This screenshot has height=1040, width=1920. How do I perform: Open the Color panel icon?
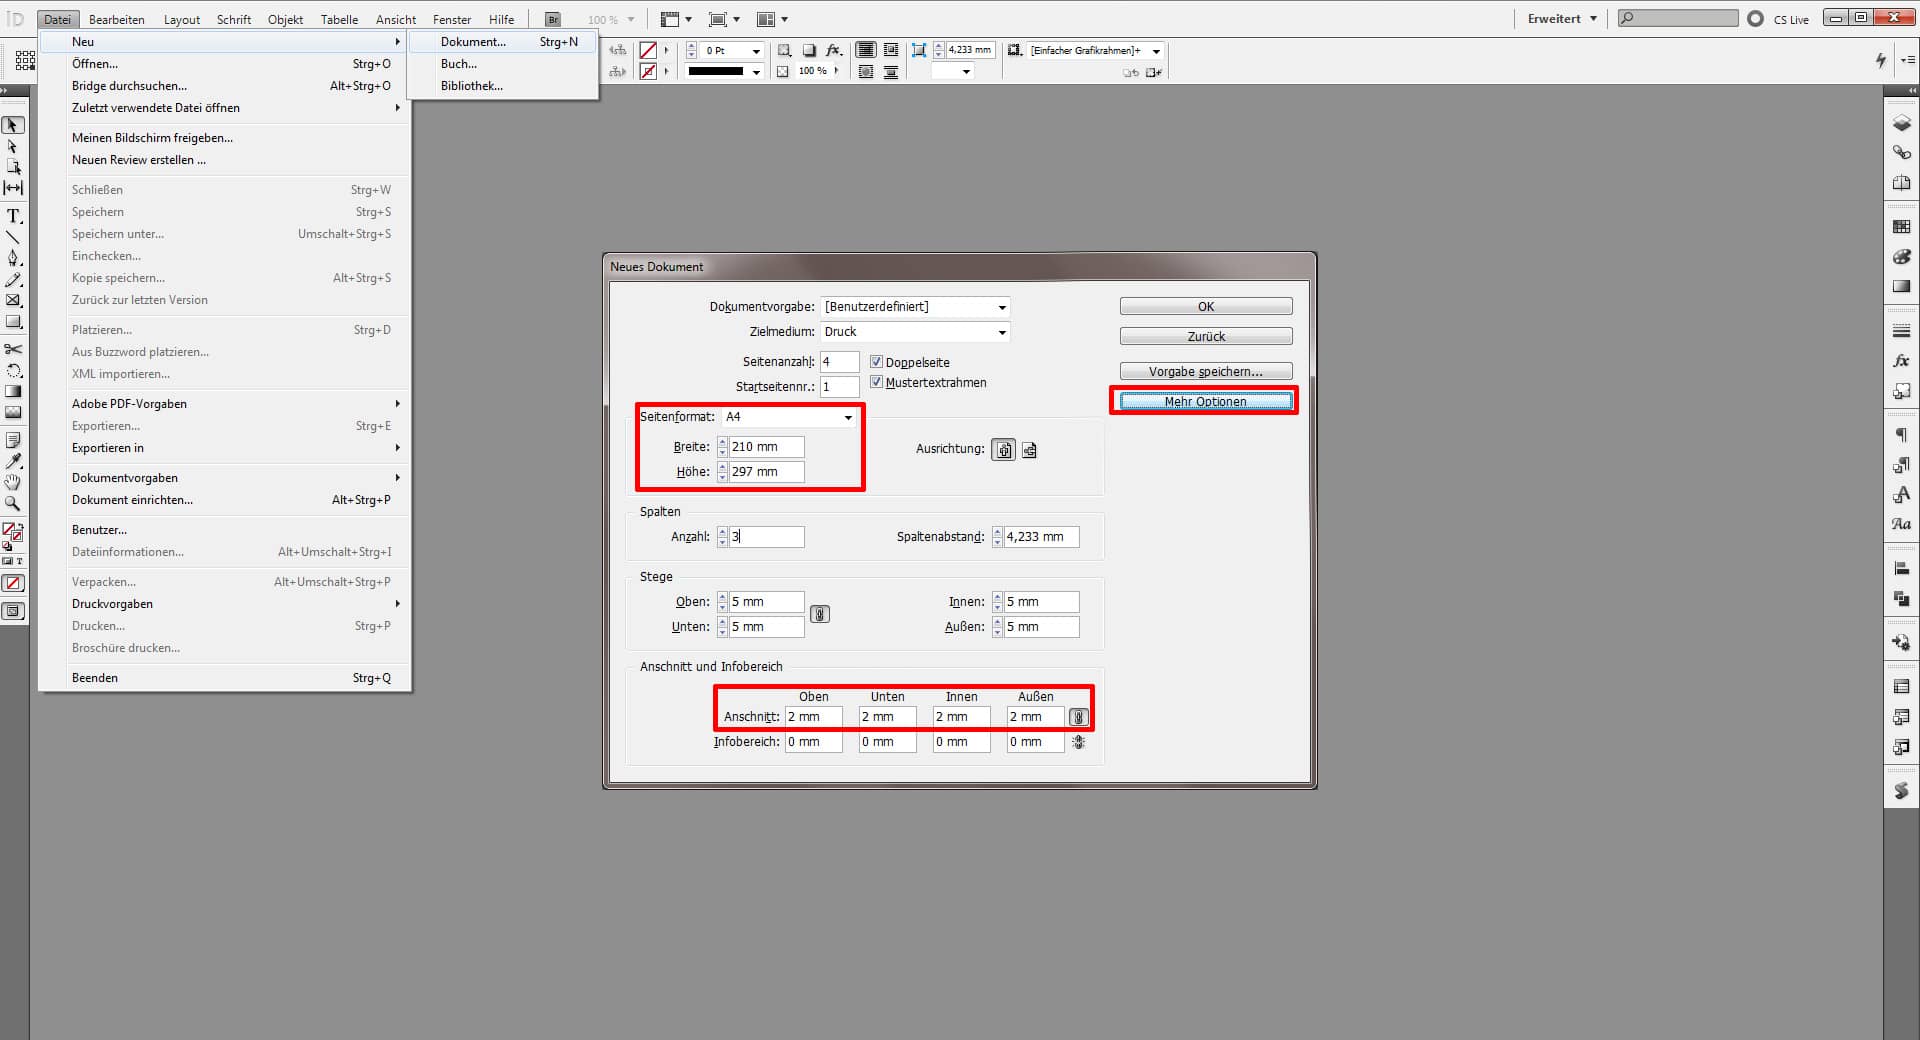[1903, 257]
